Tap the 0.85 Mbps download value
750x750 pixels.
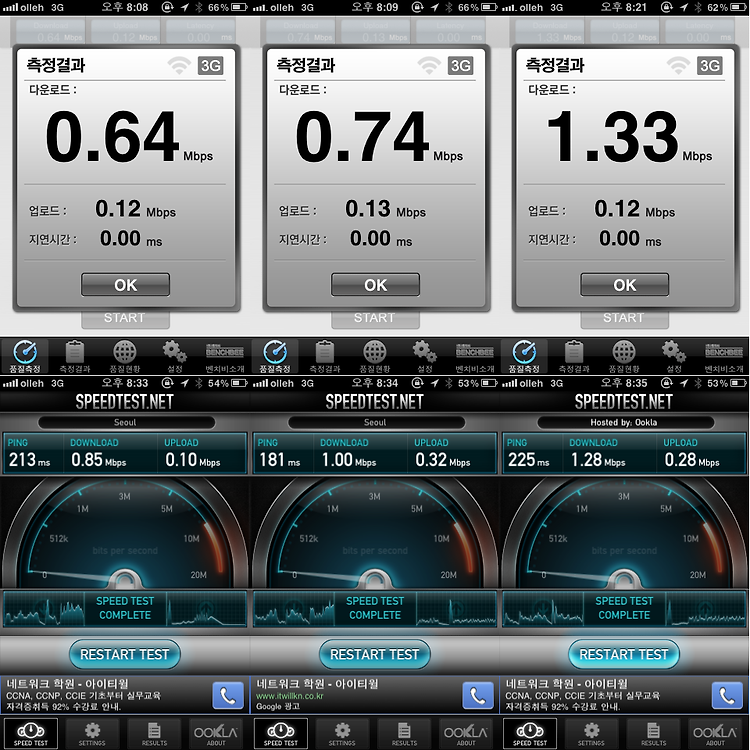point(99,460)
